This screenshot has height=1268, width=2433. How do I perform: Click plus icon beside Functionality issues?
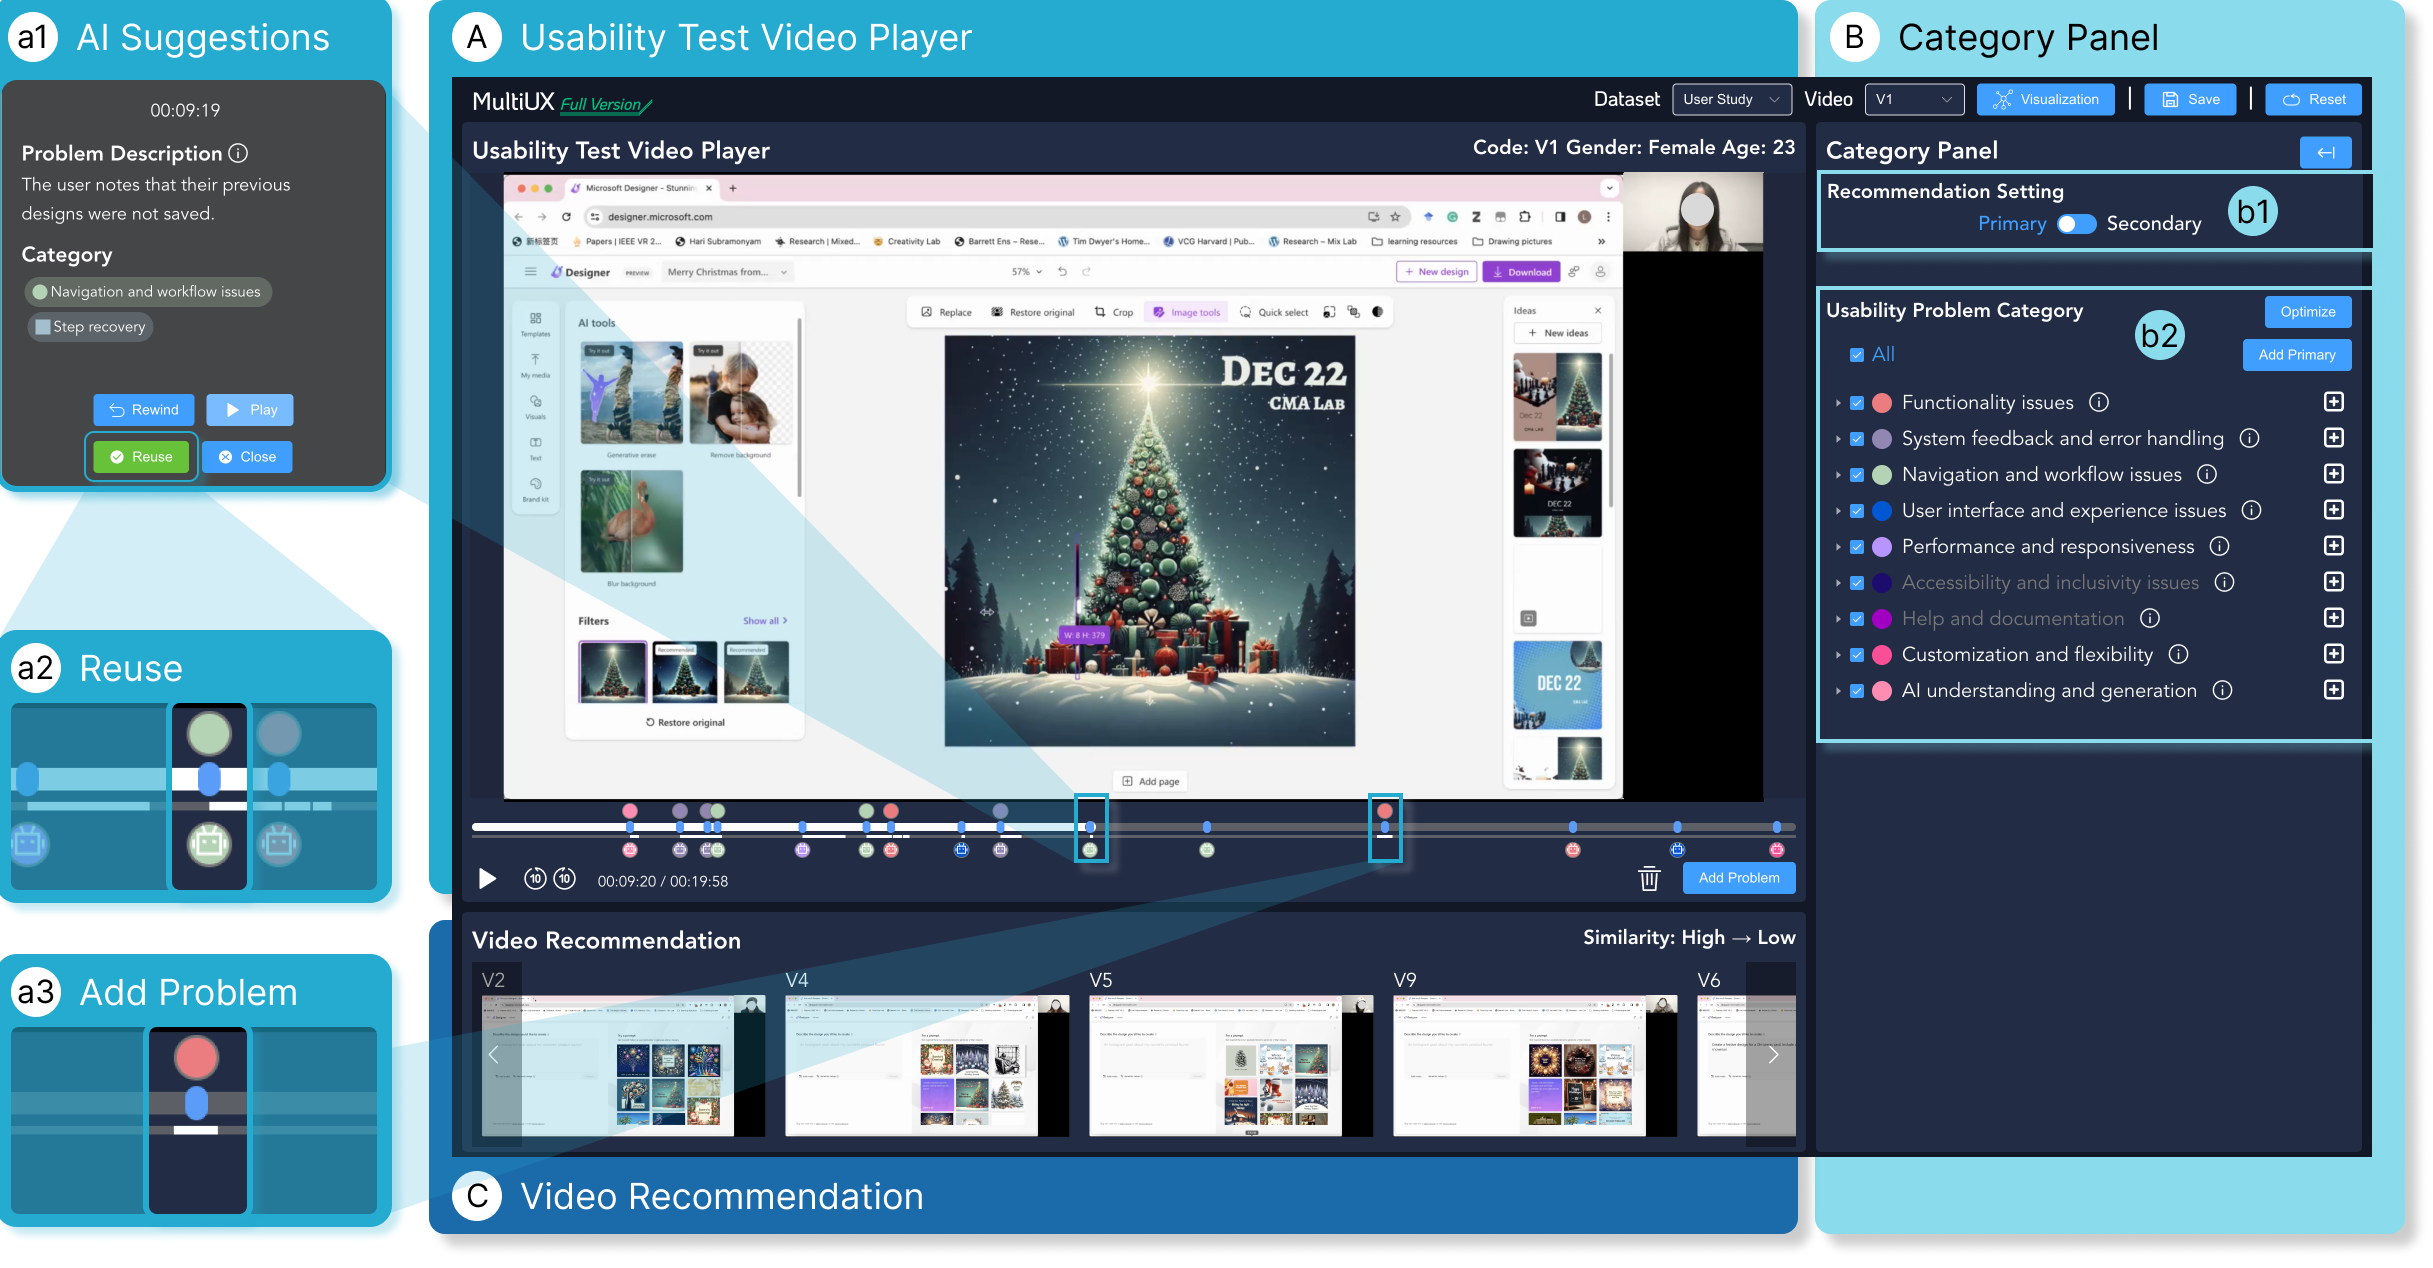click(x=2335, y=402)
